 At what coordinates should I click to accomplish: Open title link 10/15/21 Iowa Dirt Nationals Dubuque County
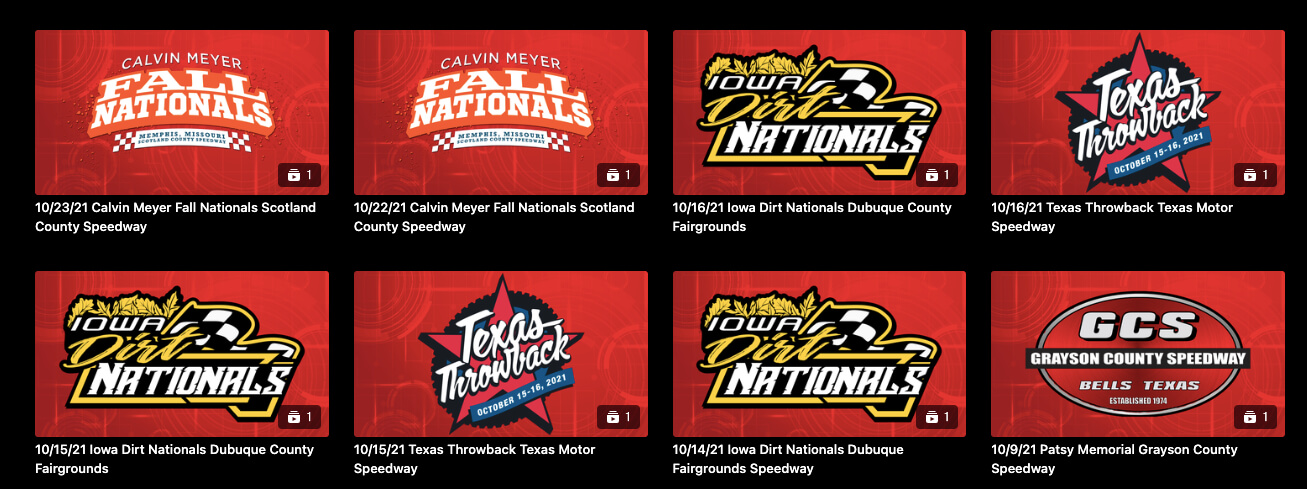click(174, 459)
